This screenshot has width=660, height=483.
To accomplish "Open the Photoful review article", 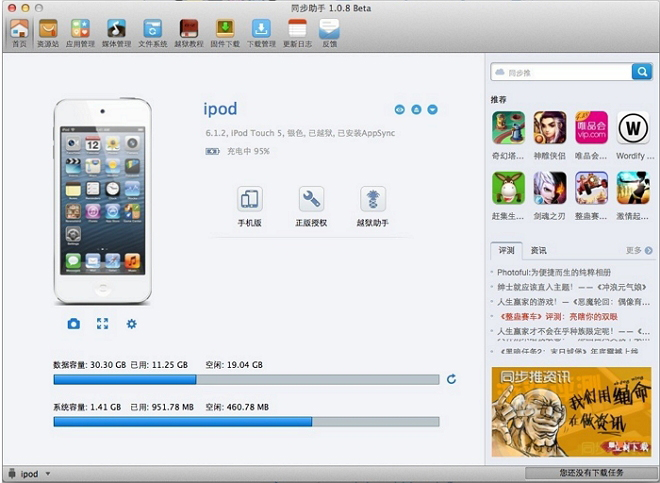I will 554,272.
